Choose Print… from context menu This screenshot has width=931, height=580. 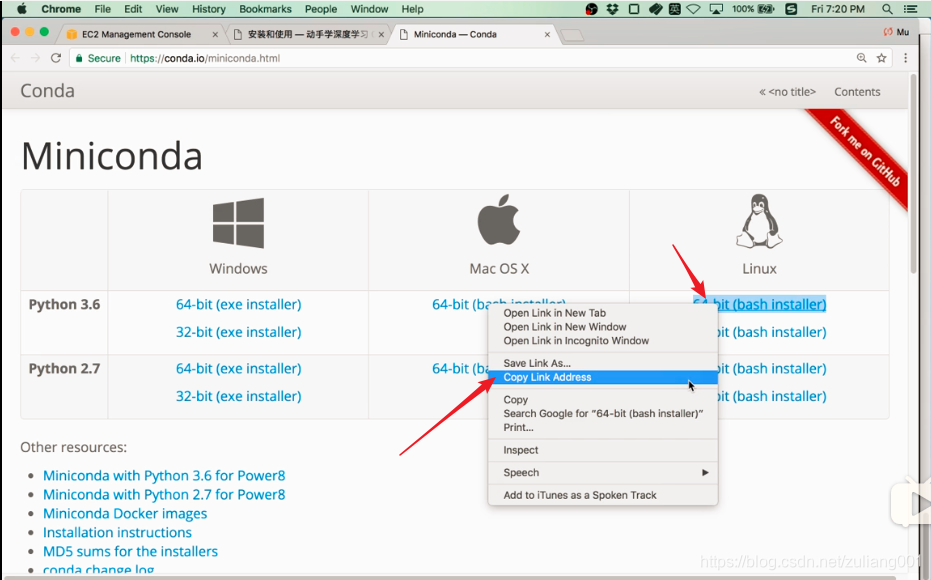pos(603,427)
